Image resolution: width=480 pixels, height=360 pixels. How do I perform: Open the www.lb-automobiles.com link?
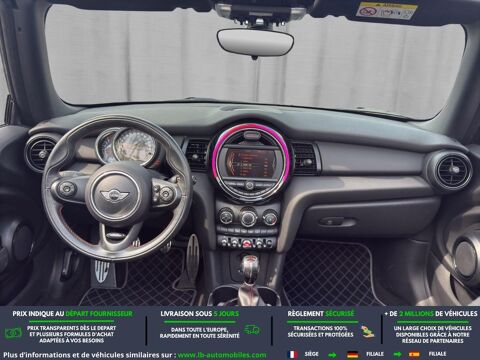tap(222, 355)
